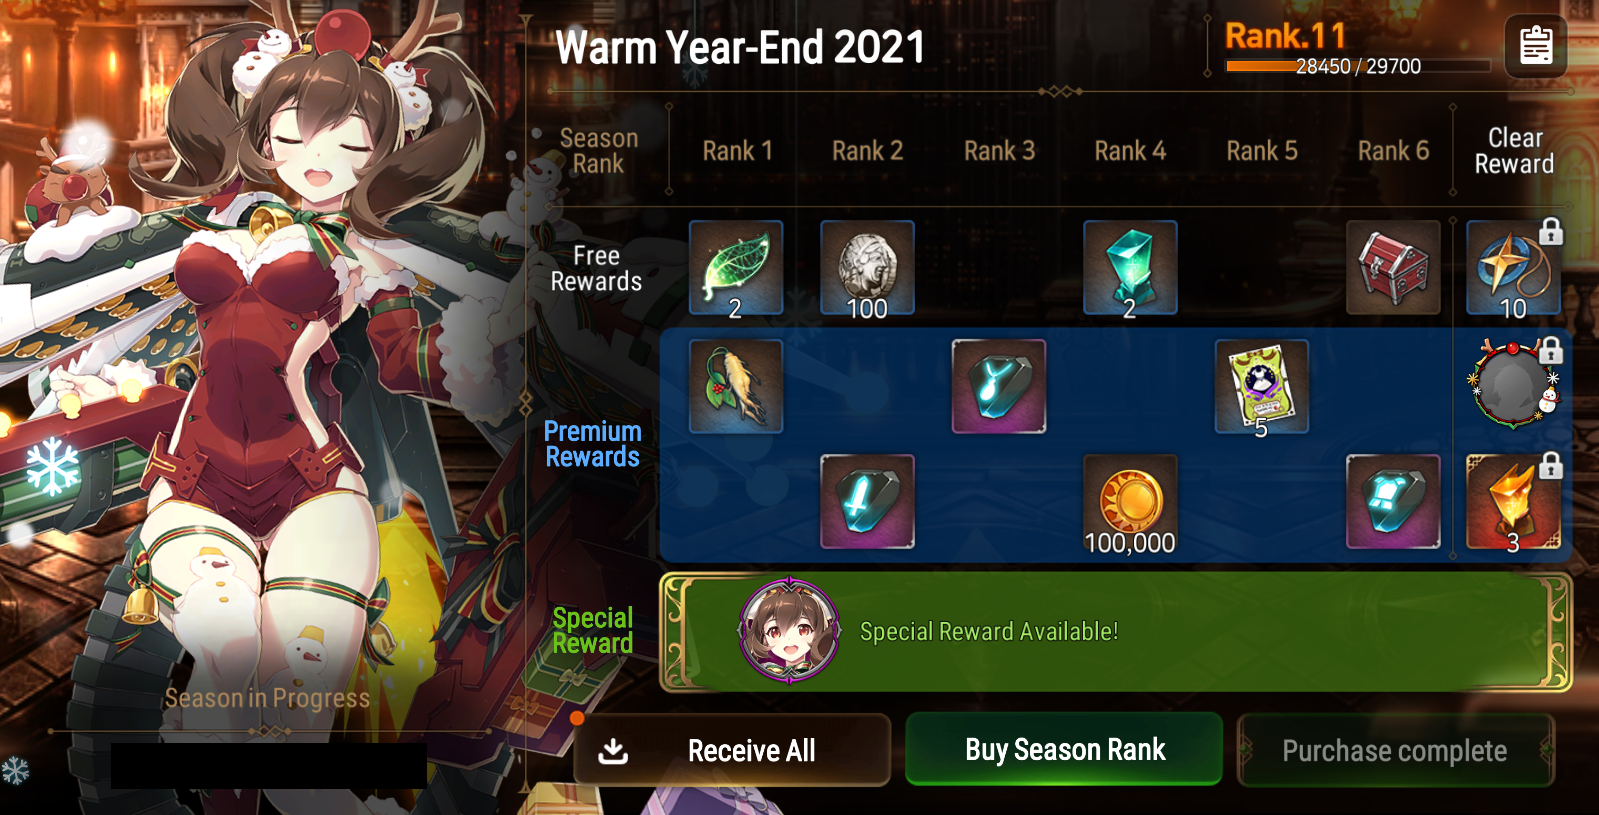Open the clipboard mission list icon
Image resolution: width=1599 pixels, height=815 pixels.
[1535, 46]
